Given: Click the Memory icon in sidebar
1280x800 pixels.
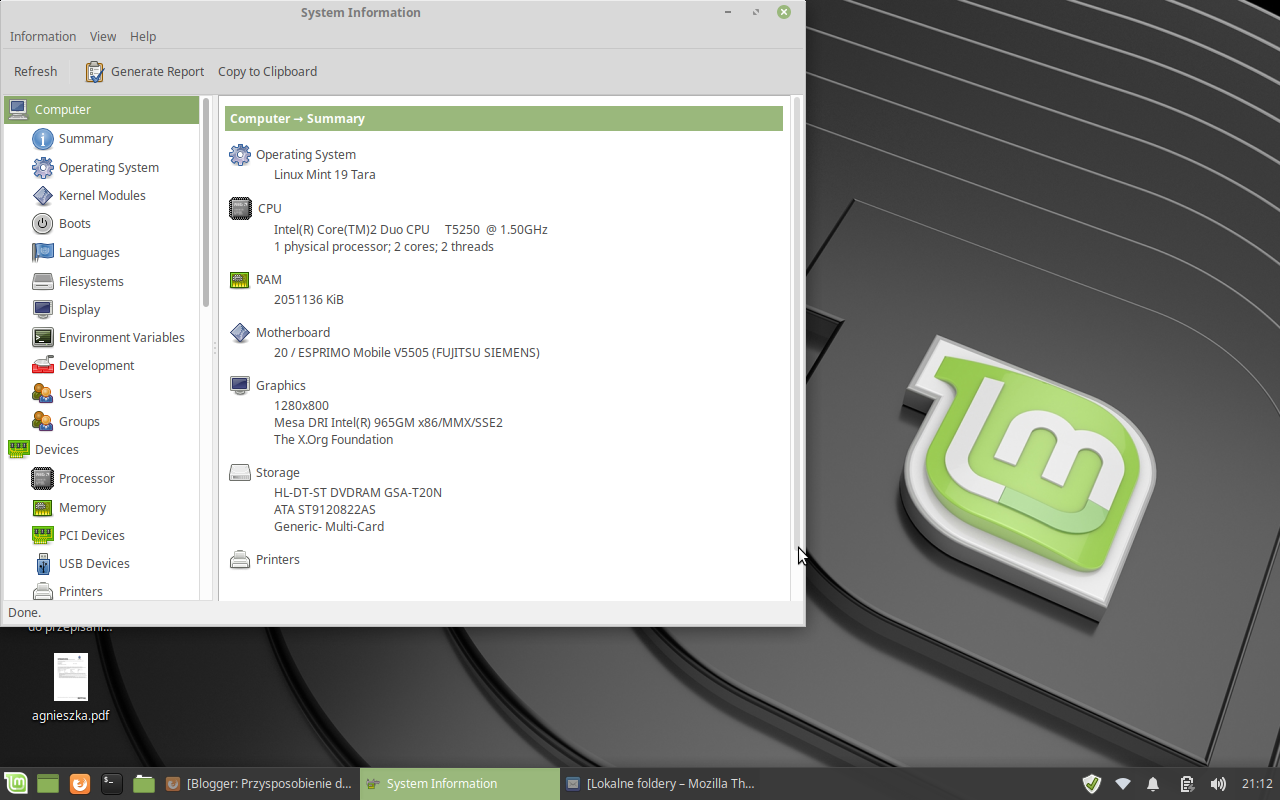Looking at the screenshot, I should [x=42, y=507].
